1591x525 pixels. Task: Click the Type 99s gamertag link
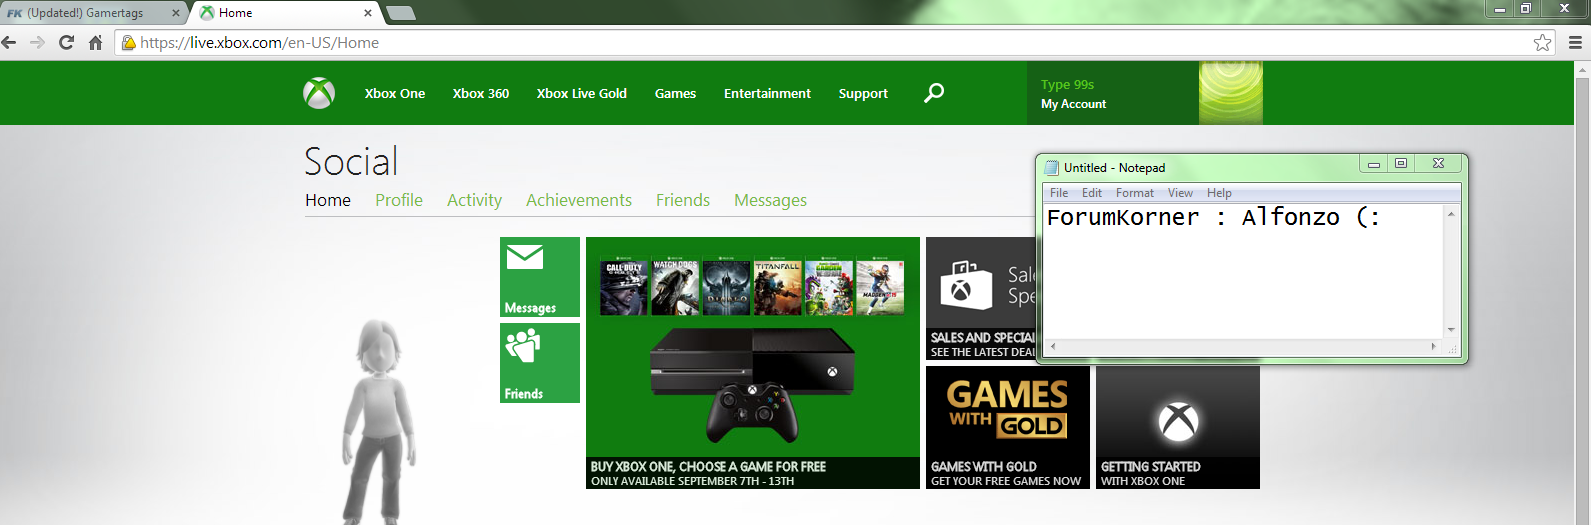[x=1067, y=85]
